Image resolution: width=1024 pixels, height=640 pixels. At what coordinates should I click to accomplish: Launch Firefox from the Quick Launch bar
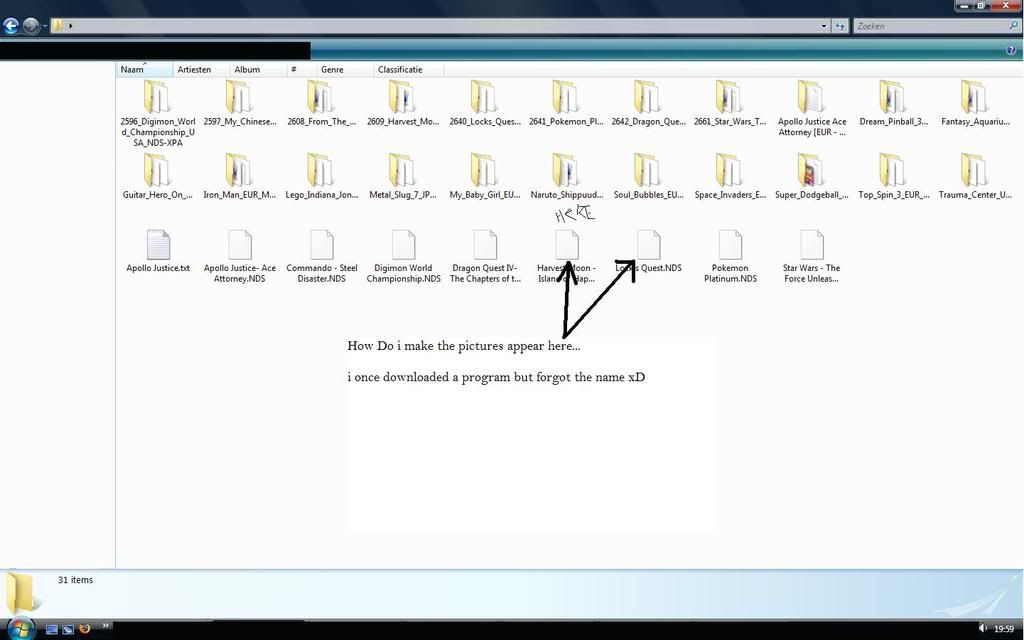coord(84,629)
